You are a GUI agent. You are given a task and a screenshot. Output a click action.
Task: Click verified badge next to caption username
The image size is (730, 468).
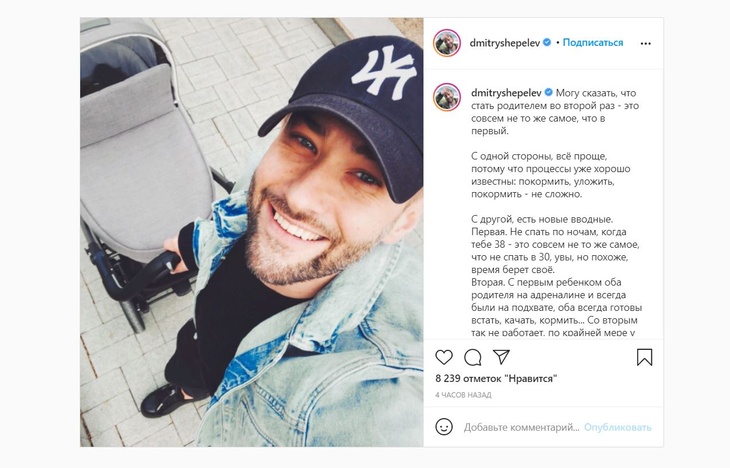548,92
